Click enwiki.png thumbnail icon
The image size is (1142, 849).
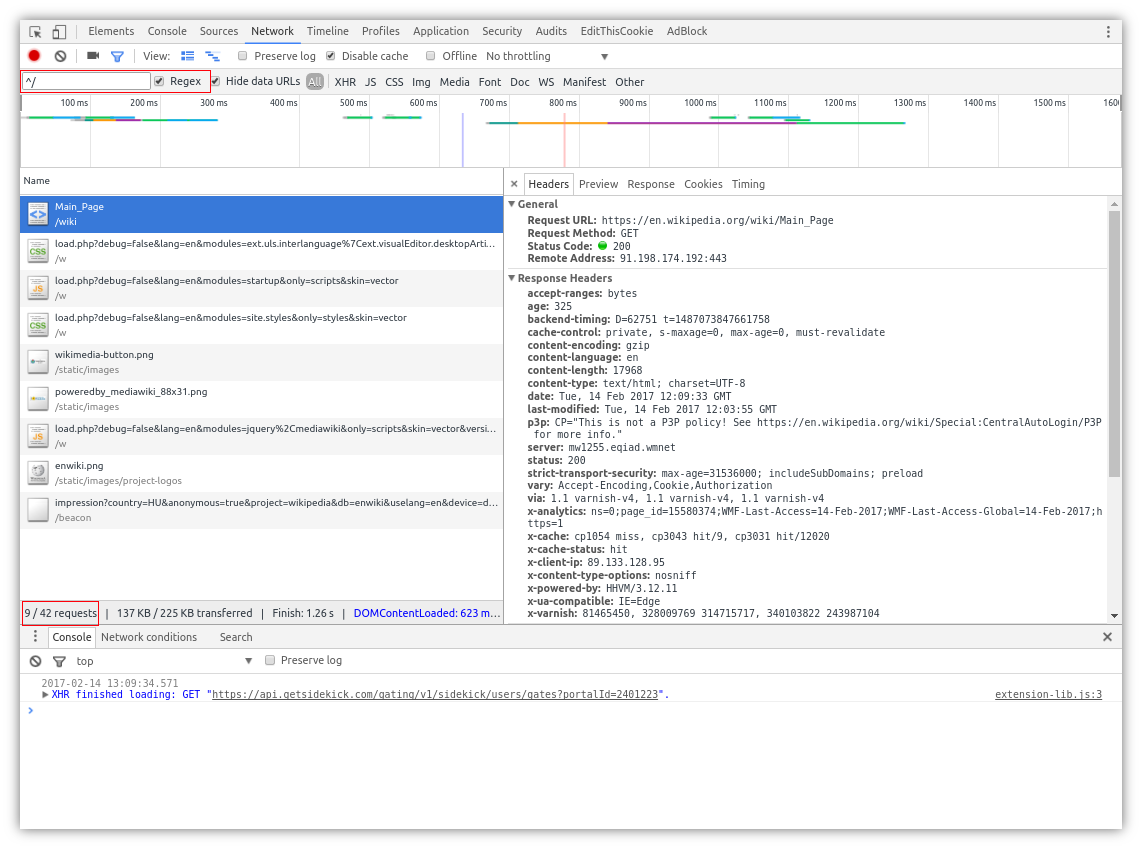38,473
